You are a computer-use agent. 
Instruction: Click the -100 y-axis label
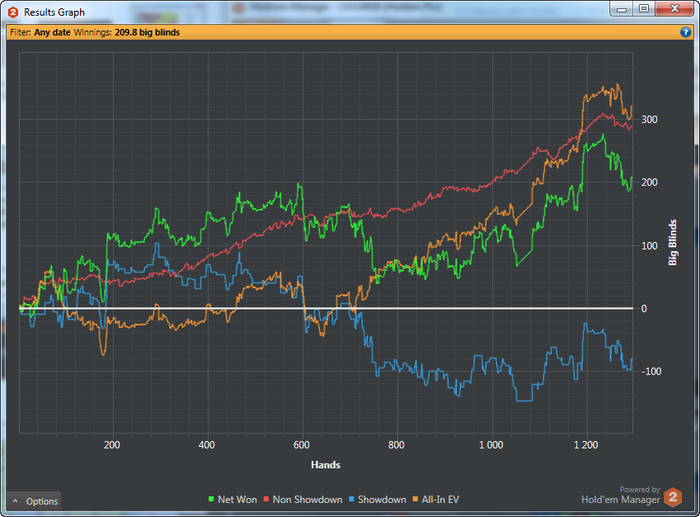click(651, 371)
